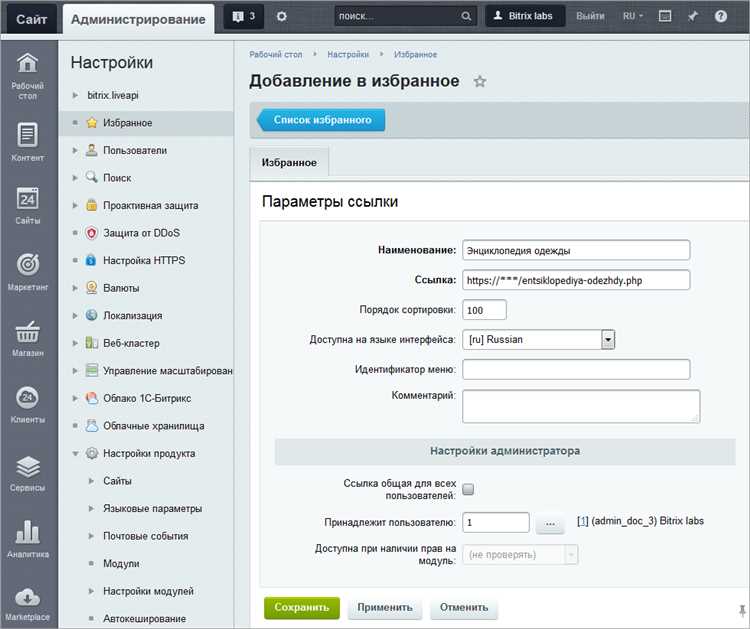Expand Почтовые события subnode arrow
Viewport: 750px width, 629px height.
point(91,536)
